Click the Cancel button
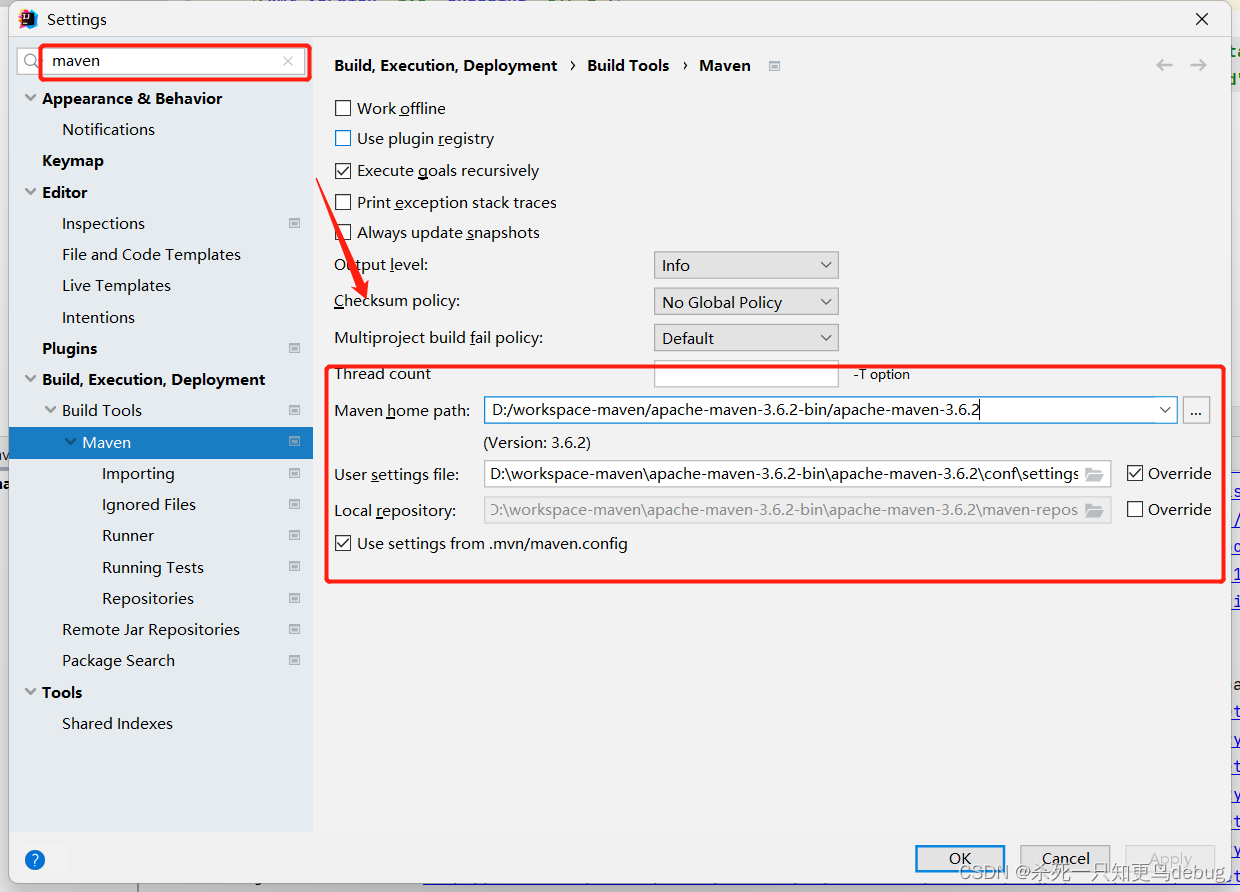Viewport: 1240px width, 892px height. (x=1065, y=858)
